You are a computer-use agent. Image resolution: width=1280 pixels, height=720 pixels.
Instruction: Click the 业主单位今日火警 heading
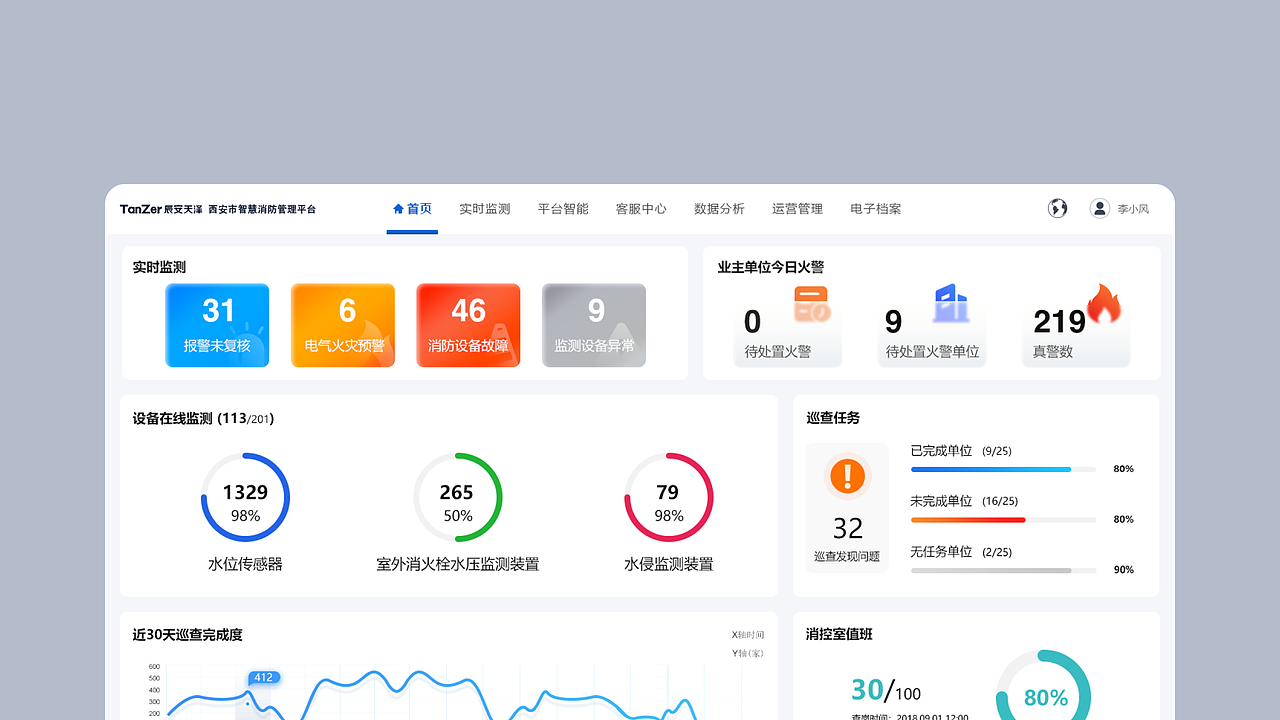coord(771,267)
